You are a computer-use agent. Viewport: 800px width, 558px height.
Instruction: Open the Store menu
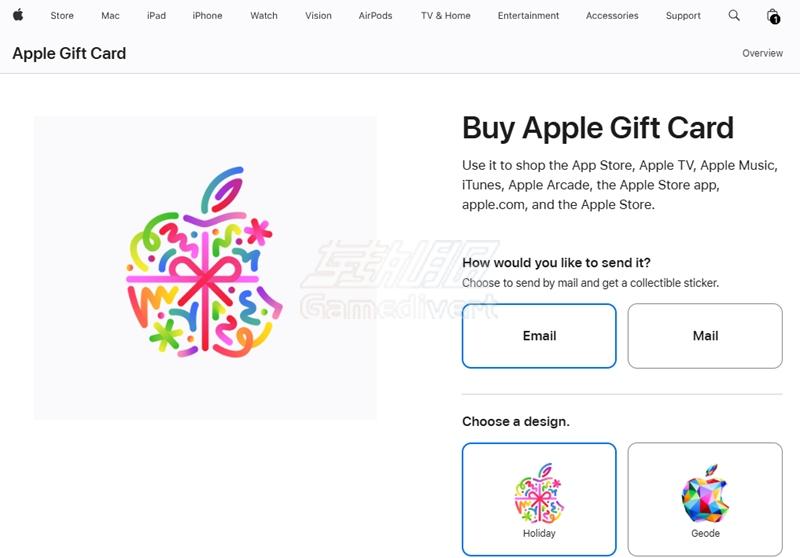point(62,16)
